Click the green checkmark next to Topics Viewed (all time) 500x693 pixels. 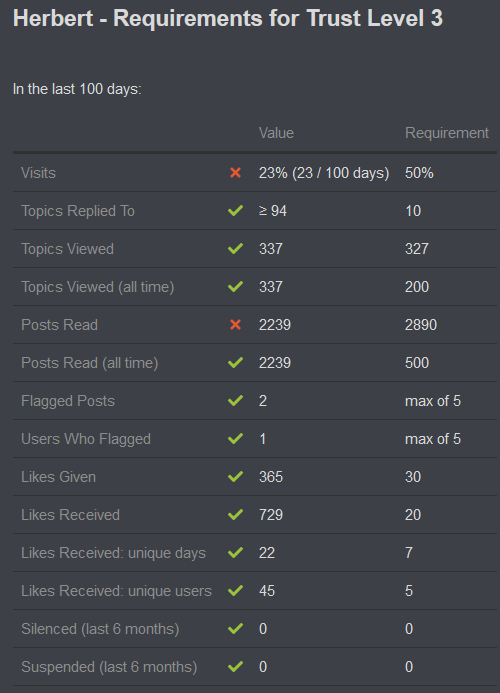tap(235, 287)
